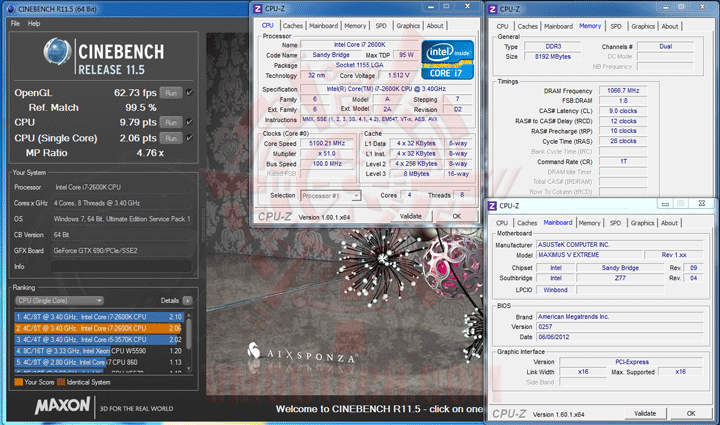Click the Info text field in Your System
Image resolution: width=720 pixels, height=425 pixels.
[x=121, y=266]
